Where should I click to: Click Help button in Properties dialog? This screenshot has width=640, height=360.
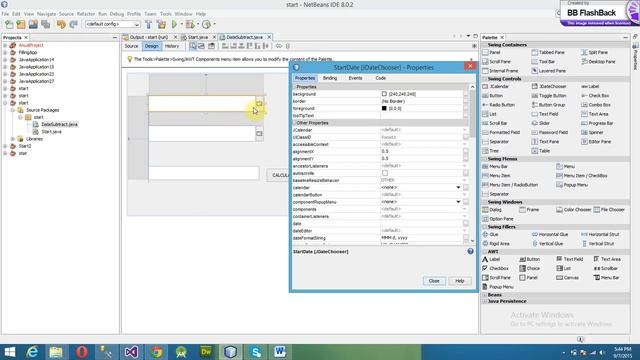460,281
